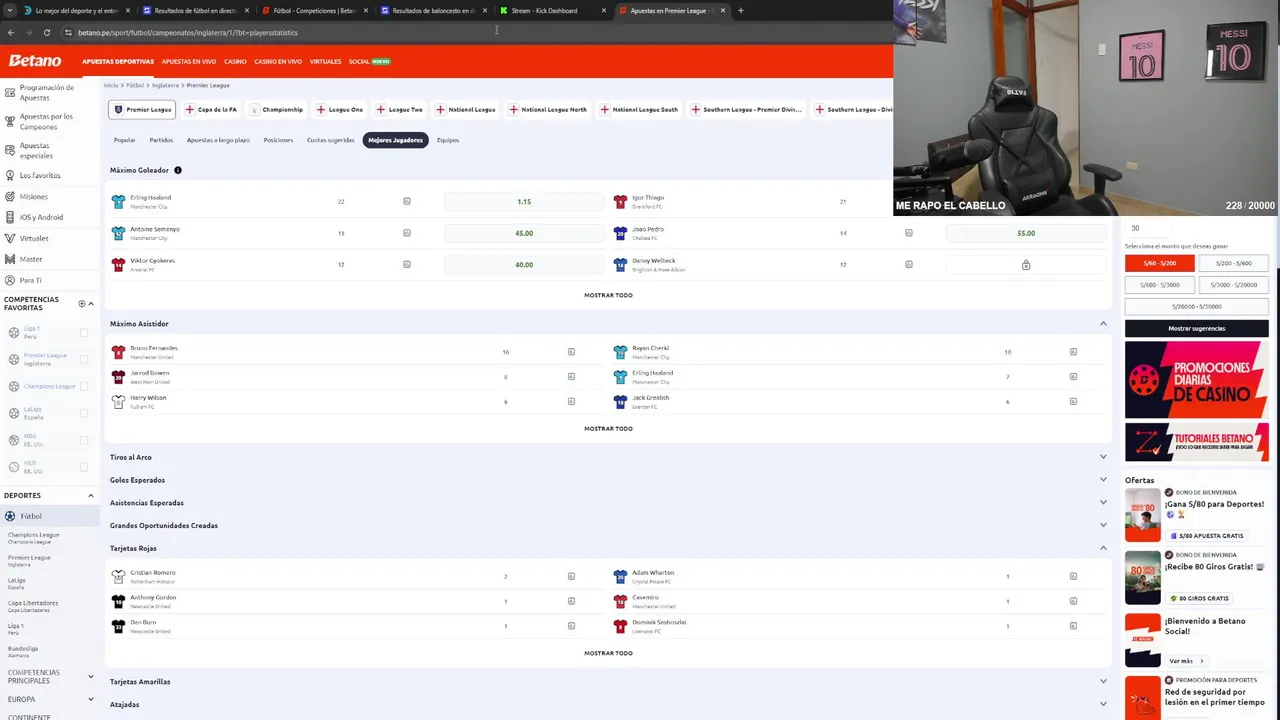Click the Premier League crest chip icon
This screenshot has height=720, width=1280.
tap(118, 109)
